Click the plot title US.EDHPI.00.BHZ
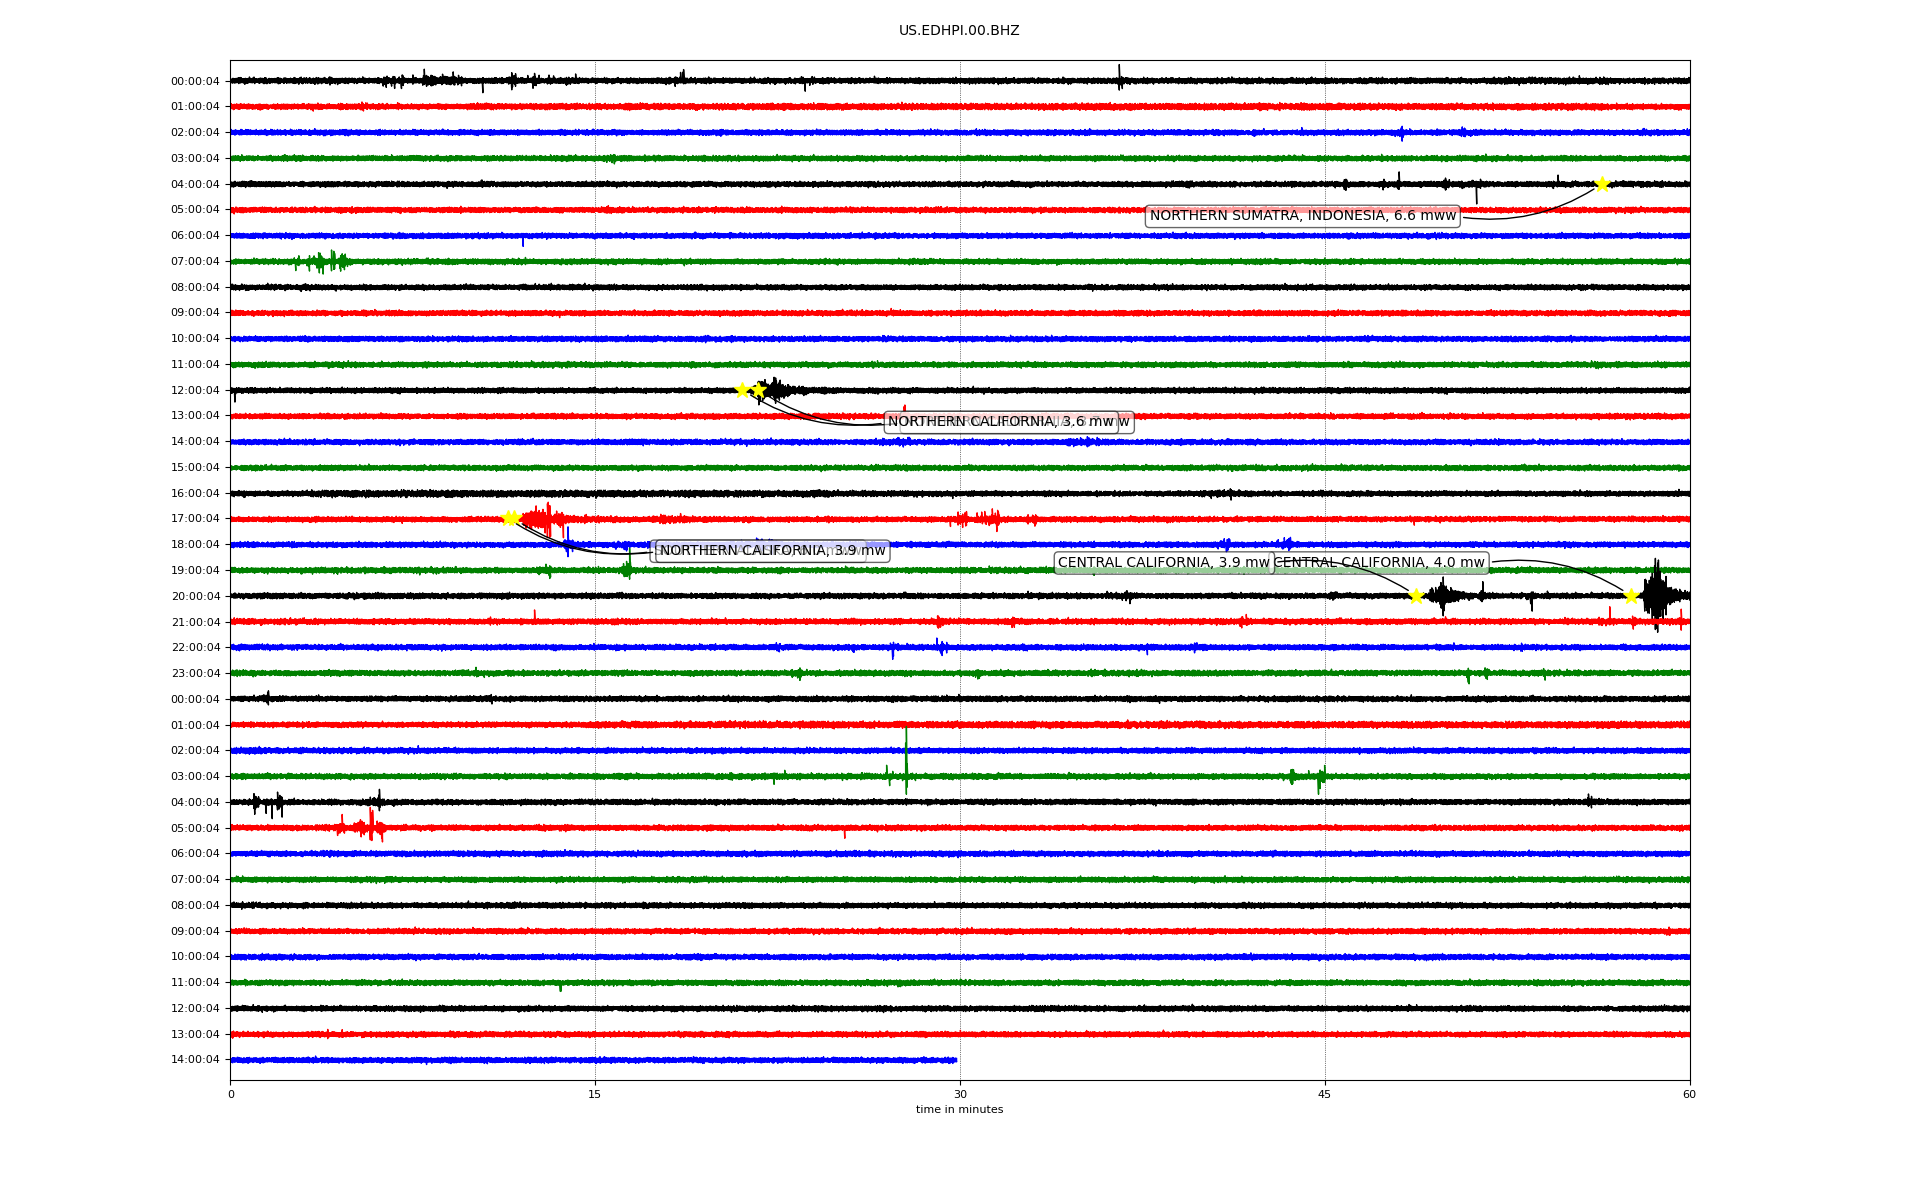The height and width of the screenshot is (1200, 1920). tap(959, 31)
